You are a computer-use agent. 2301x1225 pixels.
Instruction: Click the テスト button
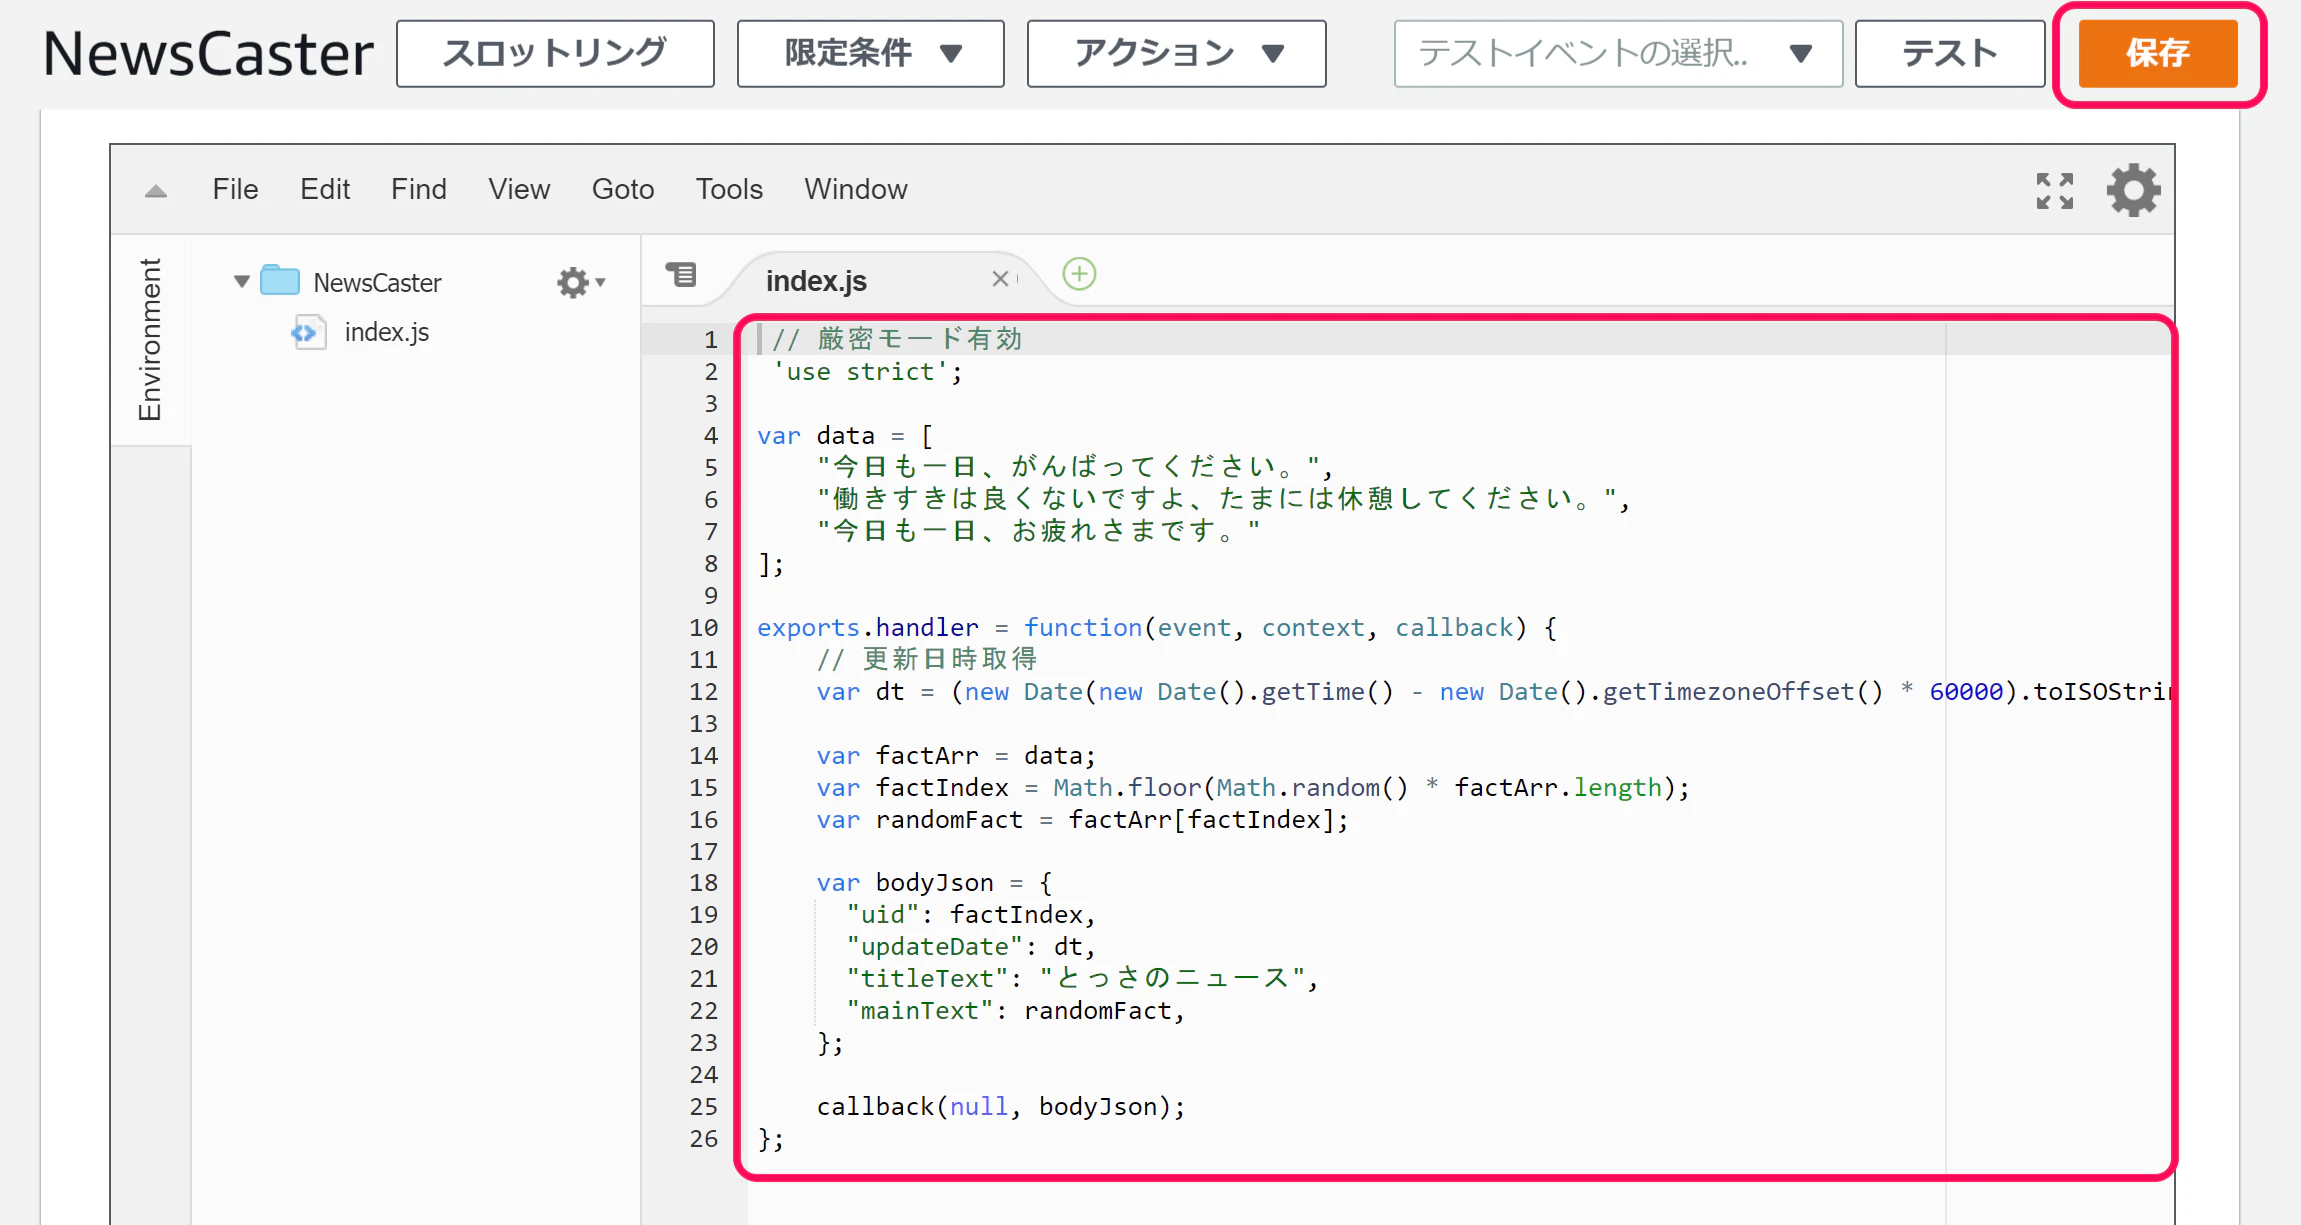(1949, 54)
